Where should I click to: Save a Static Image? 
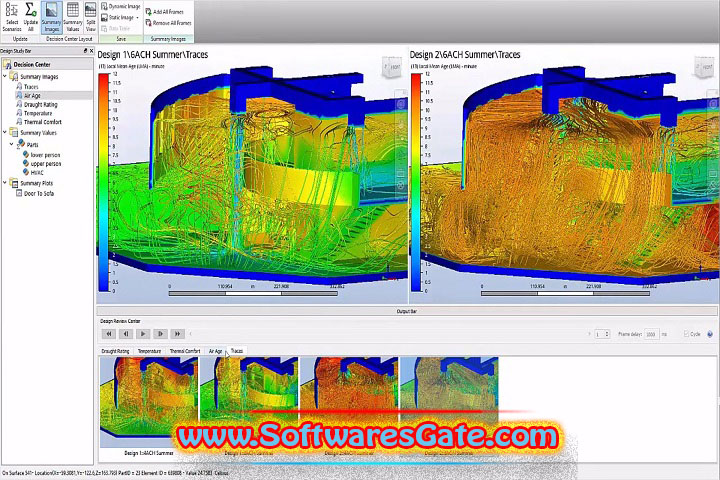pos(118,17)
